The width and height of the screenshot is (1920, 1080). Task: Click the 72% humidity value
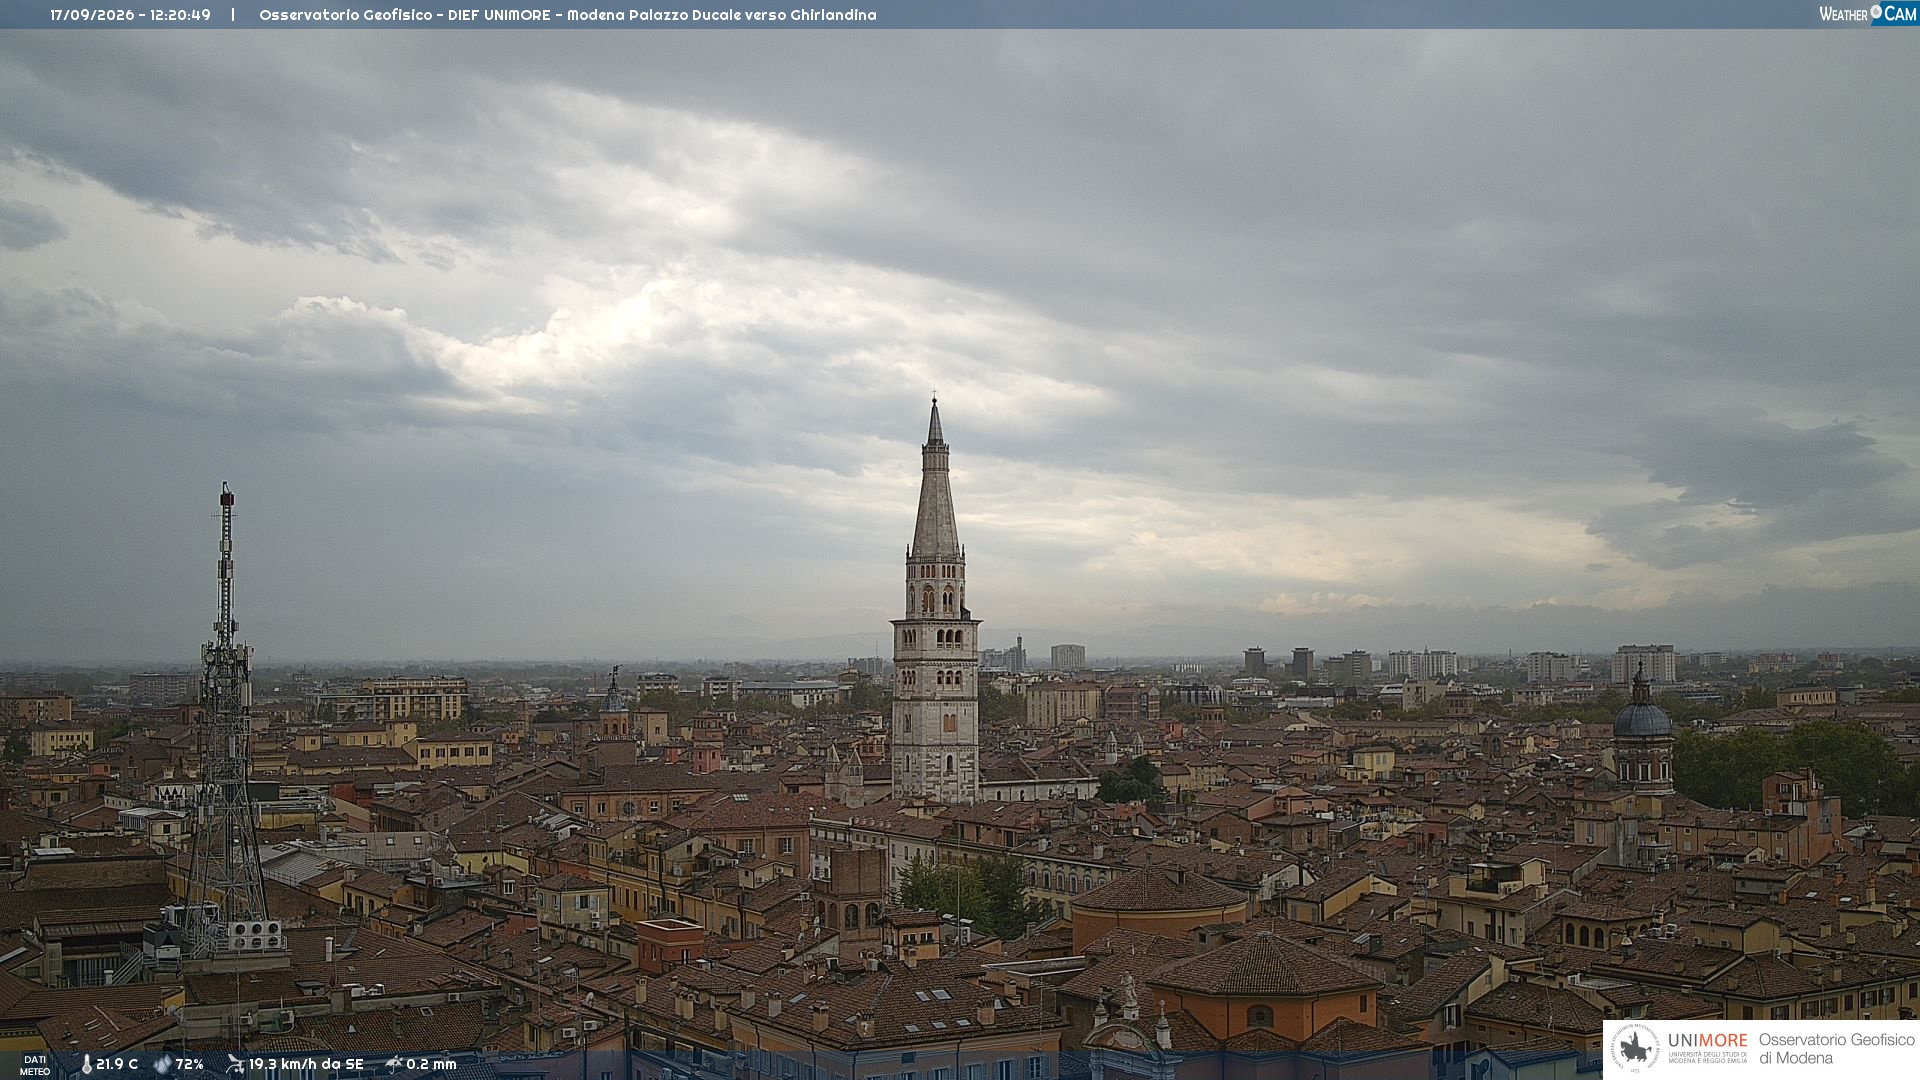190,1065
